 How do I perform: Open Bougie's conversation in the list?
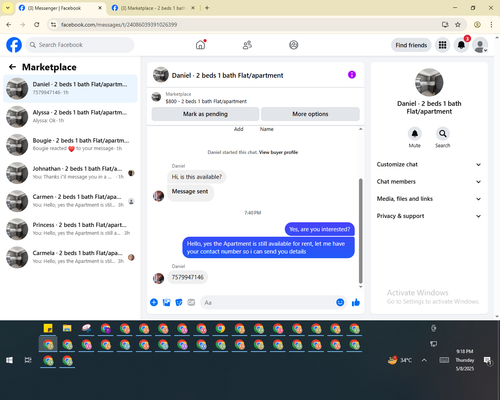(x=70, y=145)
